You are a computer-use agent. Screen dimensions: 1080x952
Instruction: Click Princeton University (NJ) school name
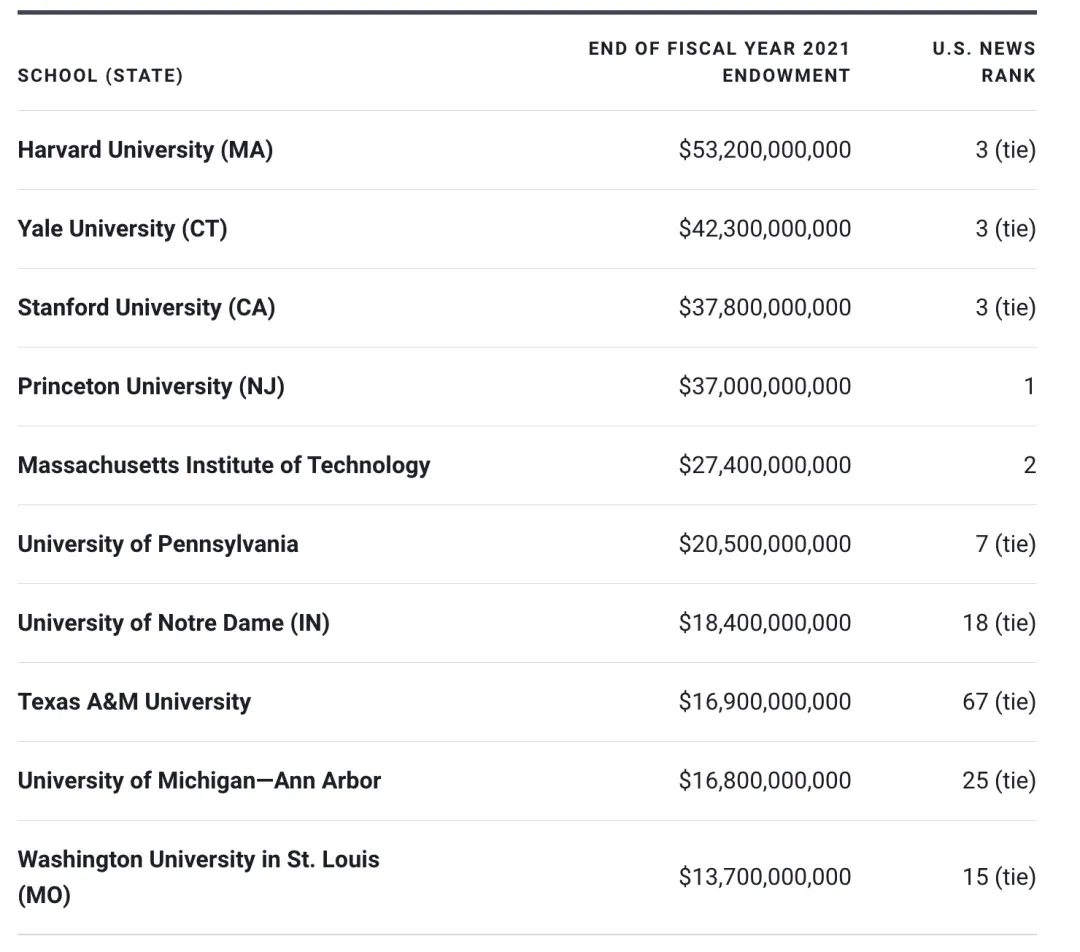point(151,387)
